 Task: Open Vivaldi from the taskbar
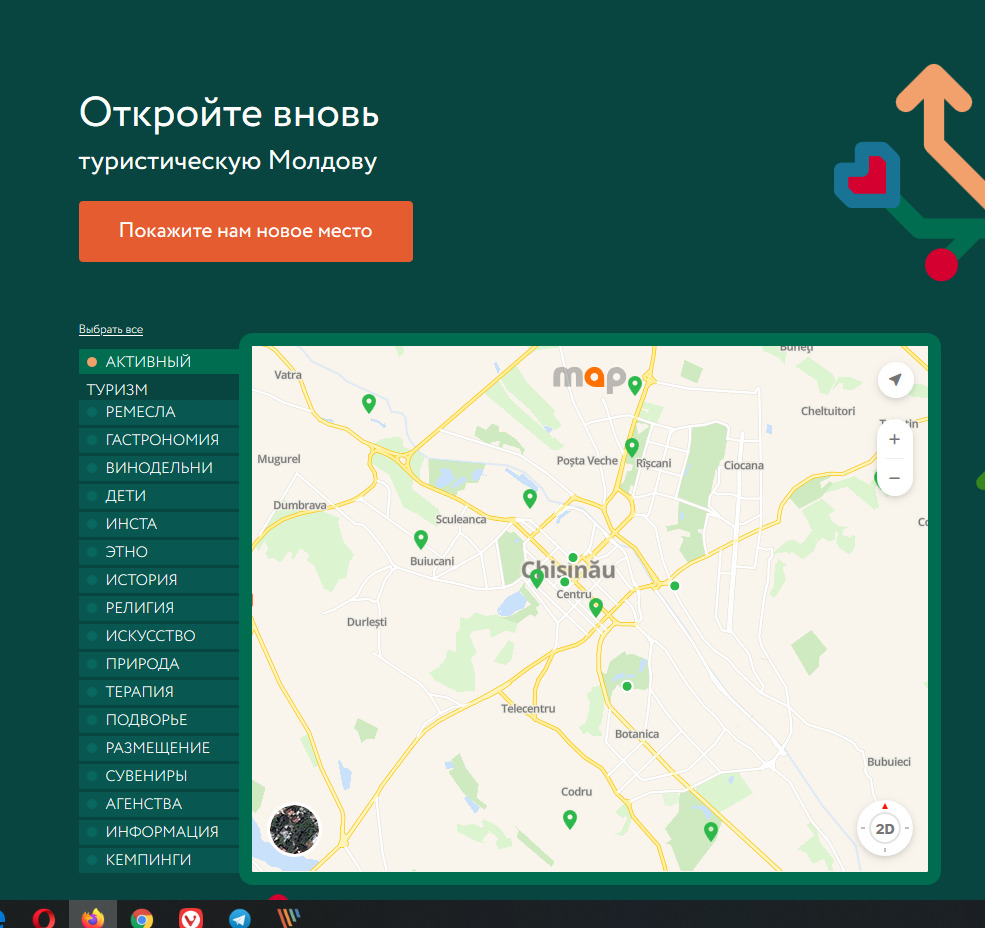pos(191,919)
